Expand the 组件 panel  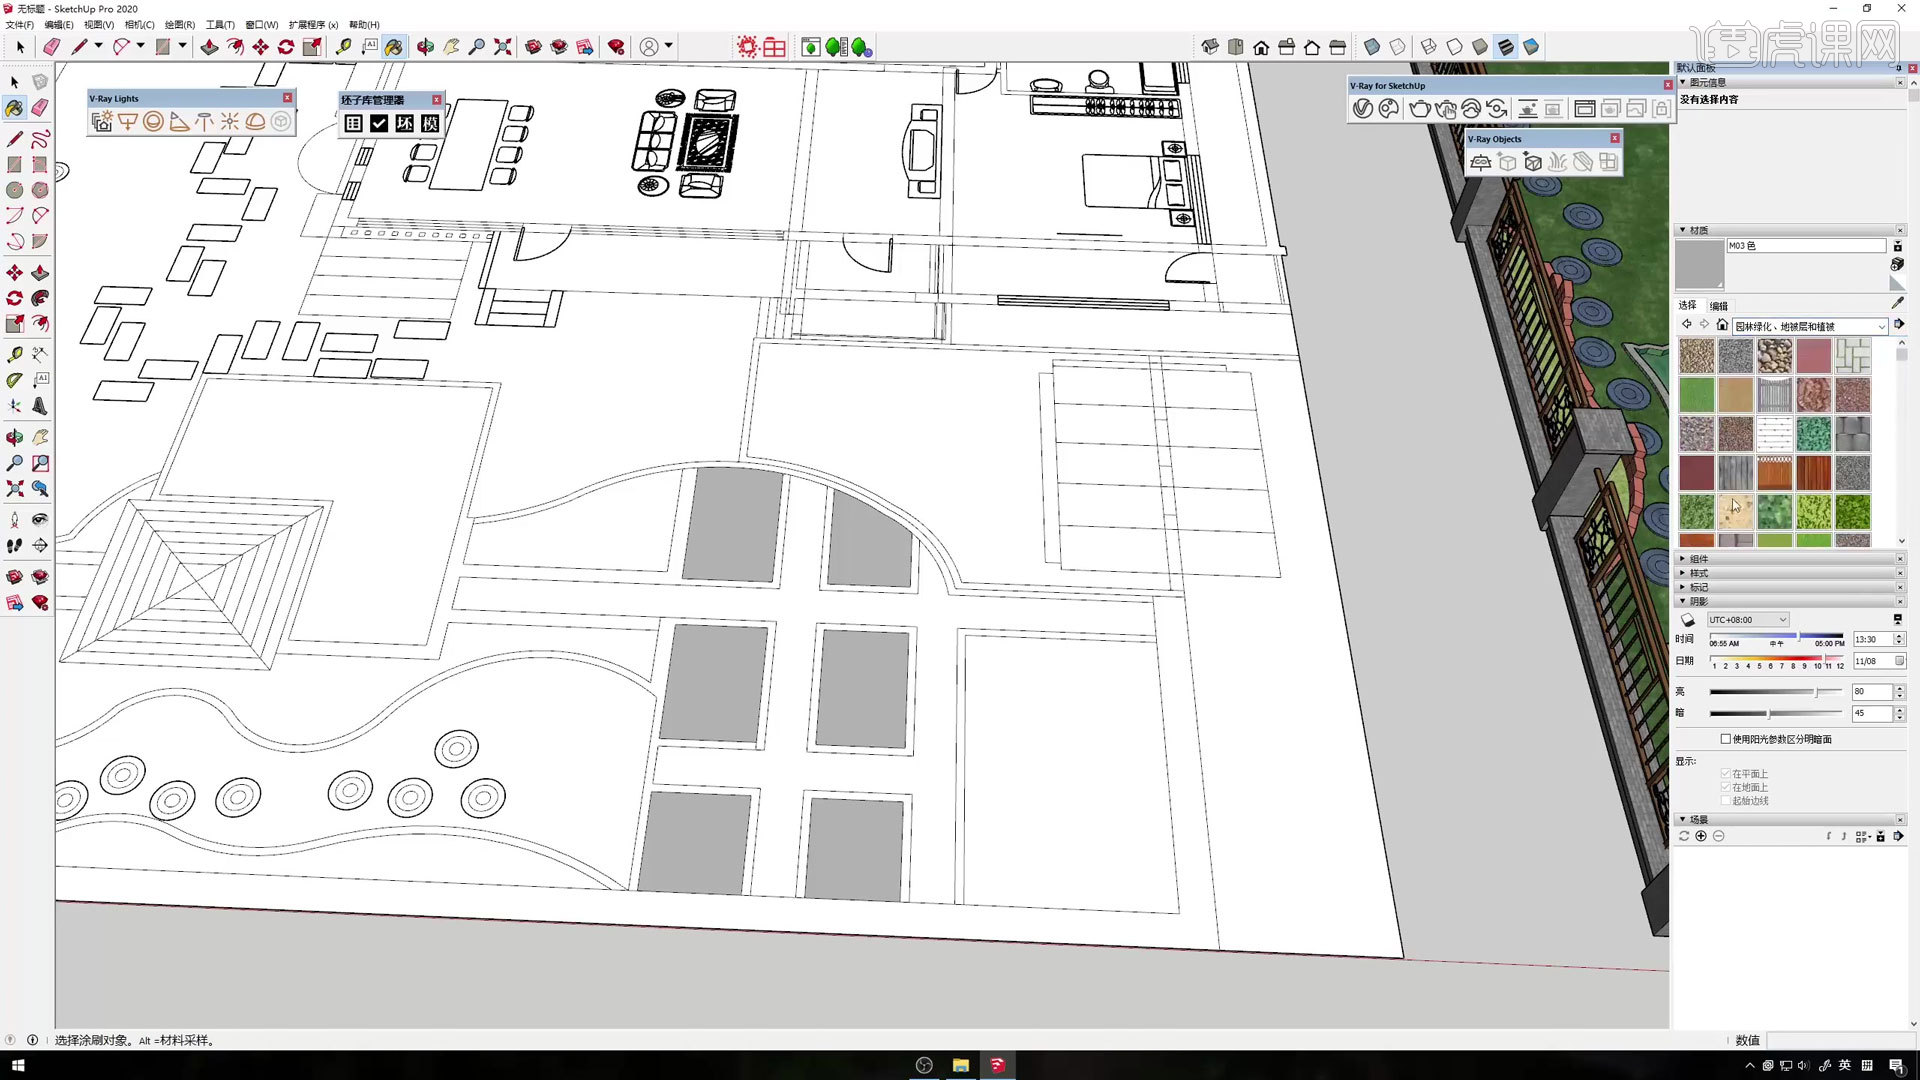[x=1683, y=559]
